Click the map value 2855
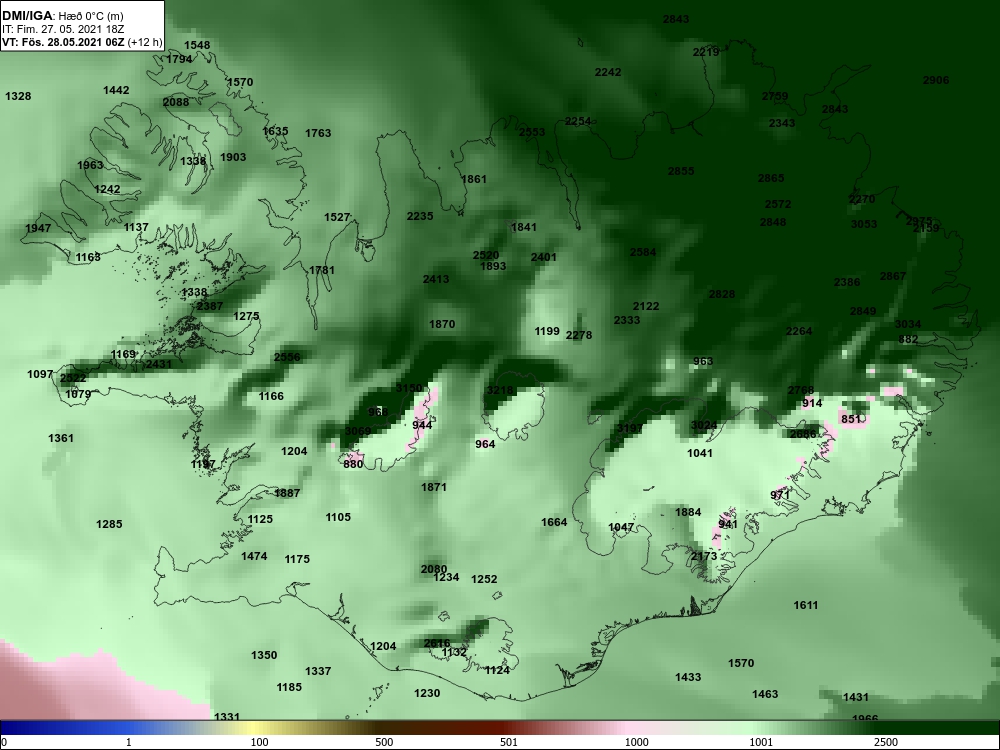1000x750 pixels. 681,172
